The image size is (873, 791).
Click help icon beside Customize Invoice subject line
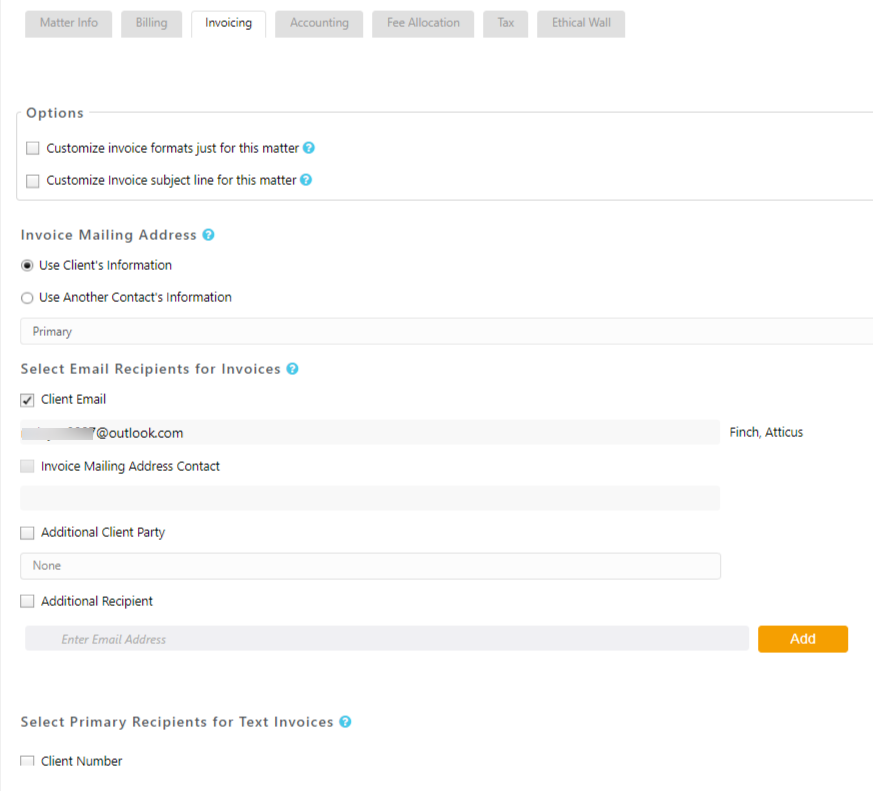306,180
